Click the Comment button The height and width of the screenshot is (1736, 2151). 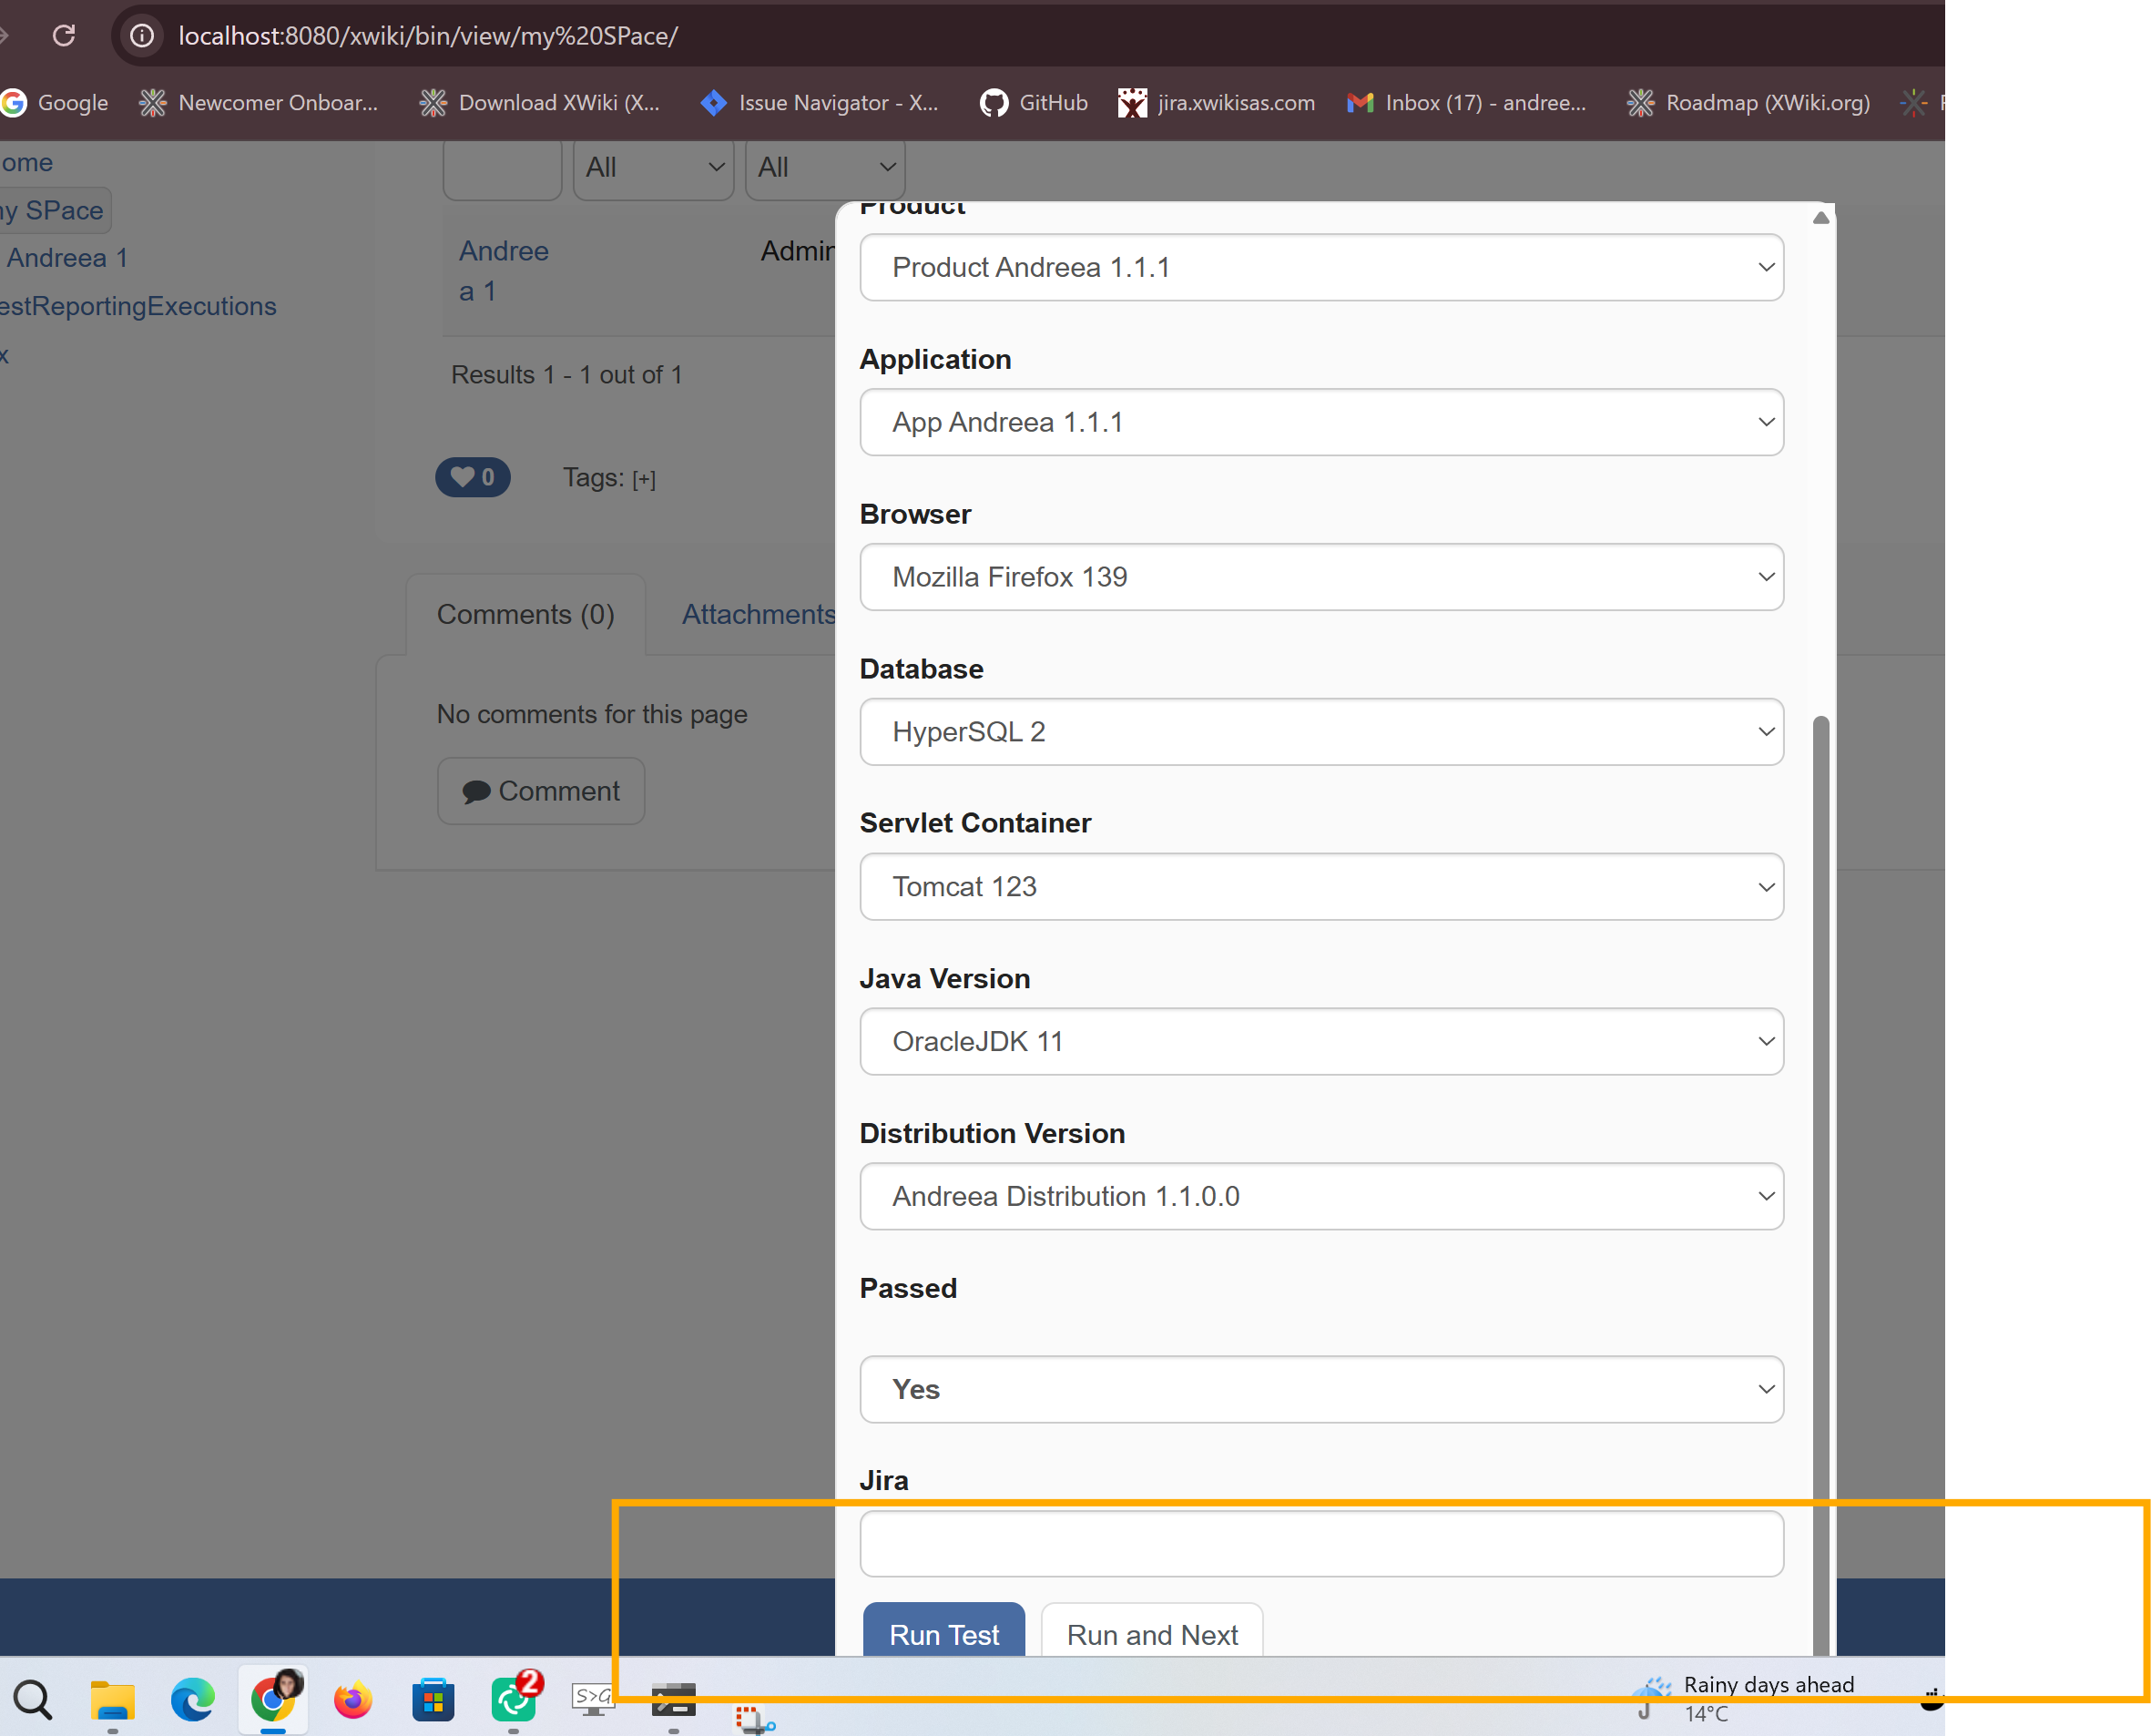tap(541, 791)
